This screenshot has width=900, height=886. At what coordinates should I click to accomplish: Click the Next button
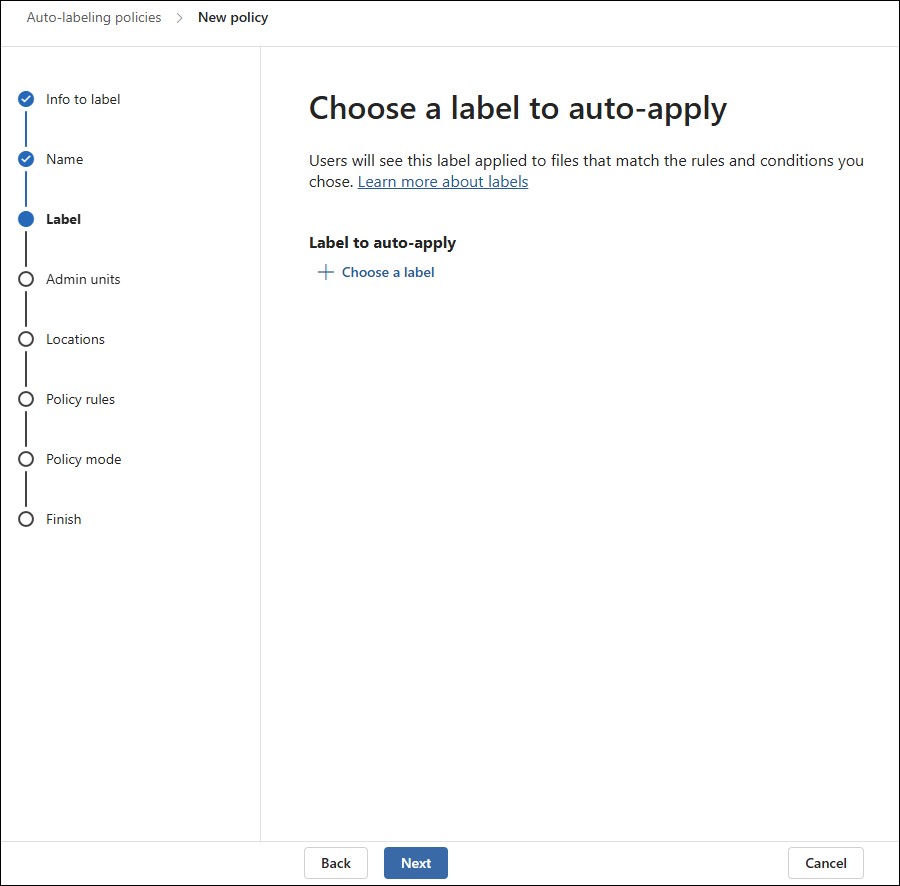tap(416, 862)
